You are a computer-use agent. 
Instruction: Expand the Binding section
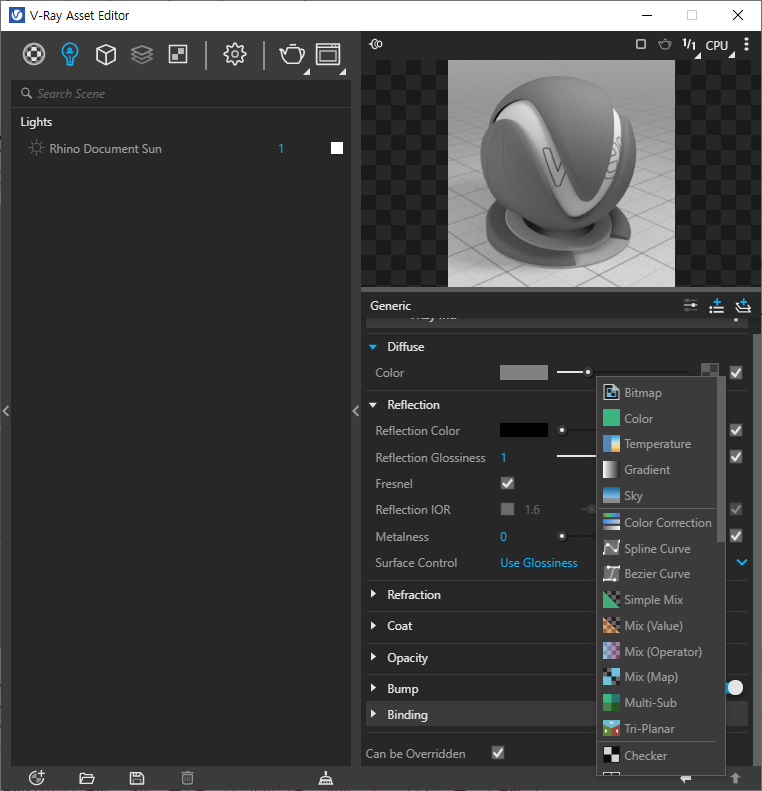[373, 714]
